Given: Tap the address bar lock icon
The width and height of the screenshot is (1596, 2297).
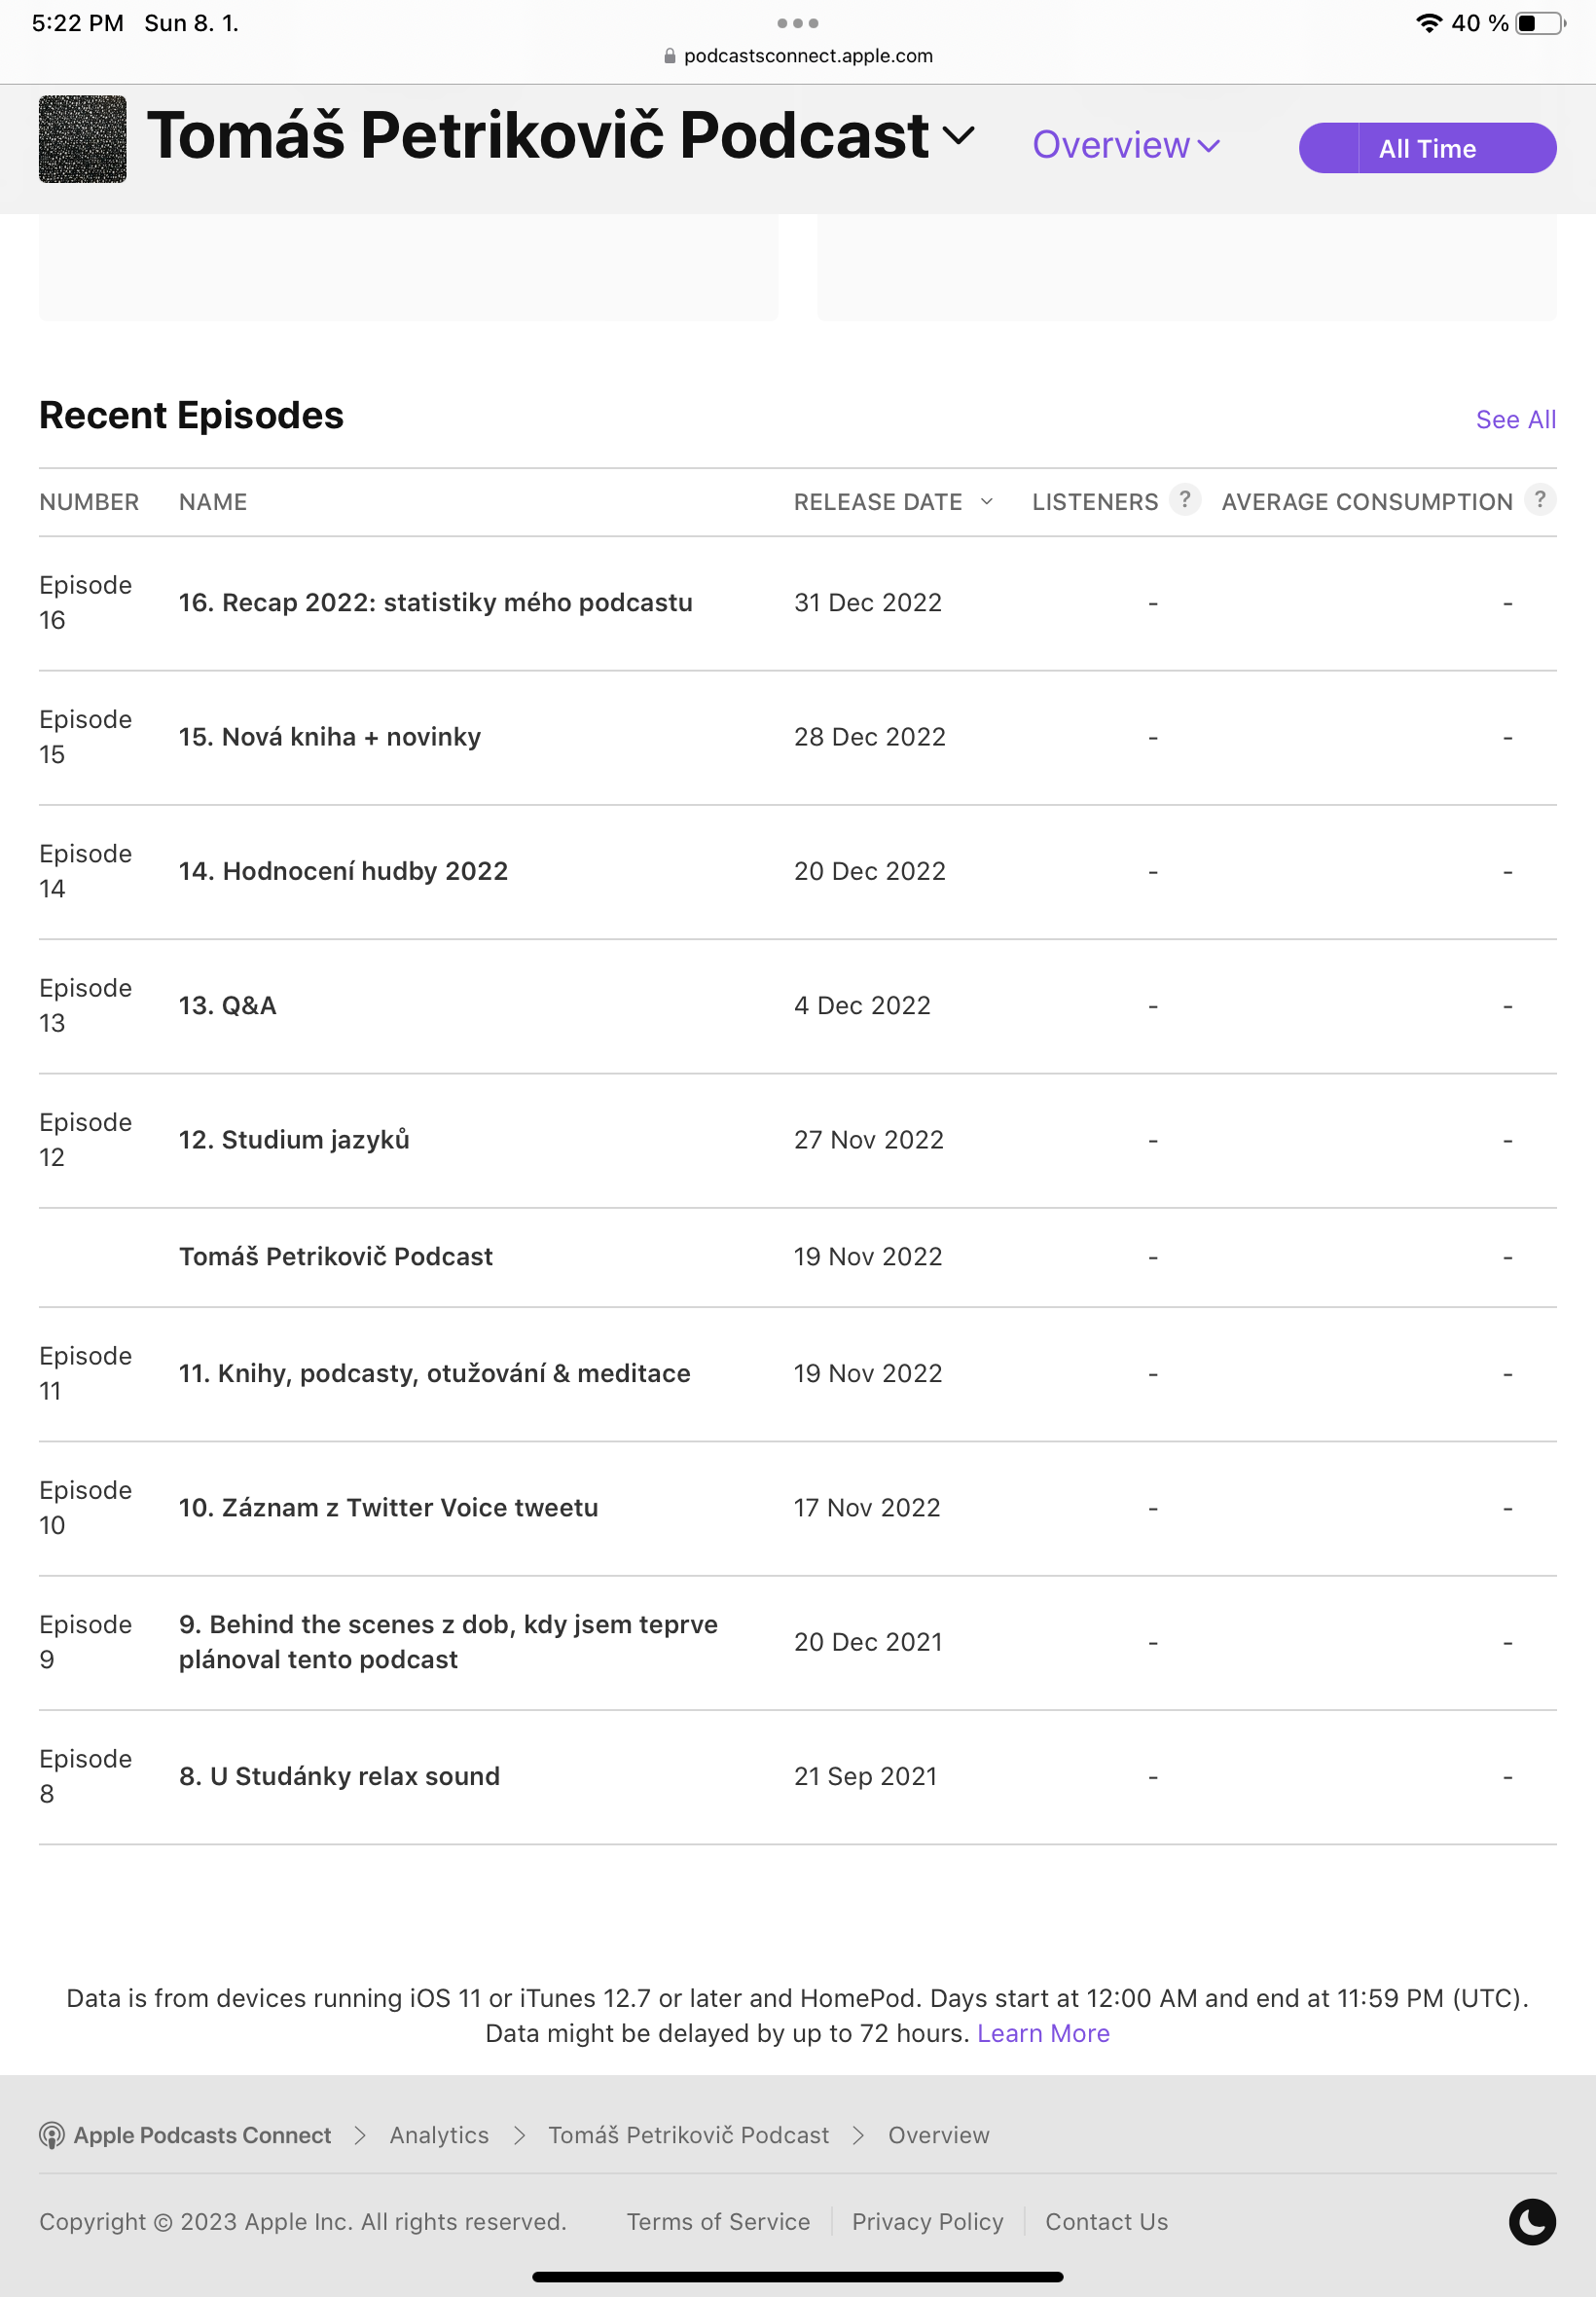Looking at the screenshot, I should [x=669, y=57].
